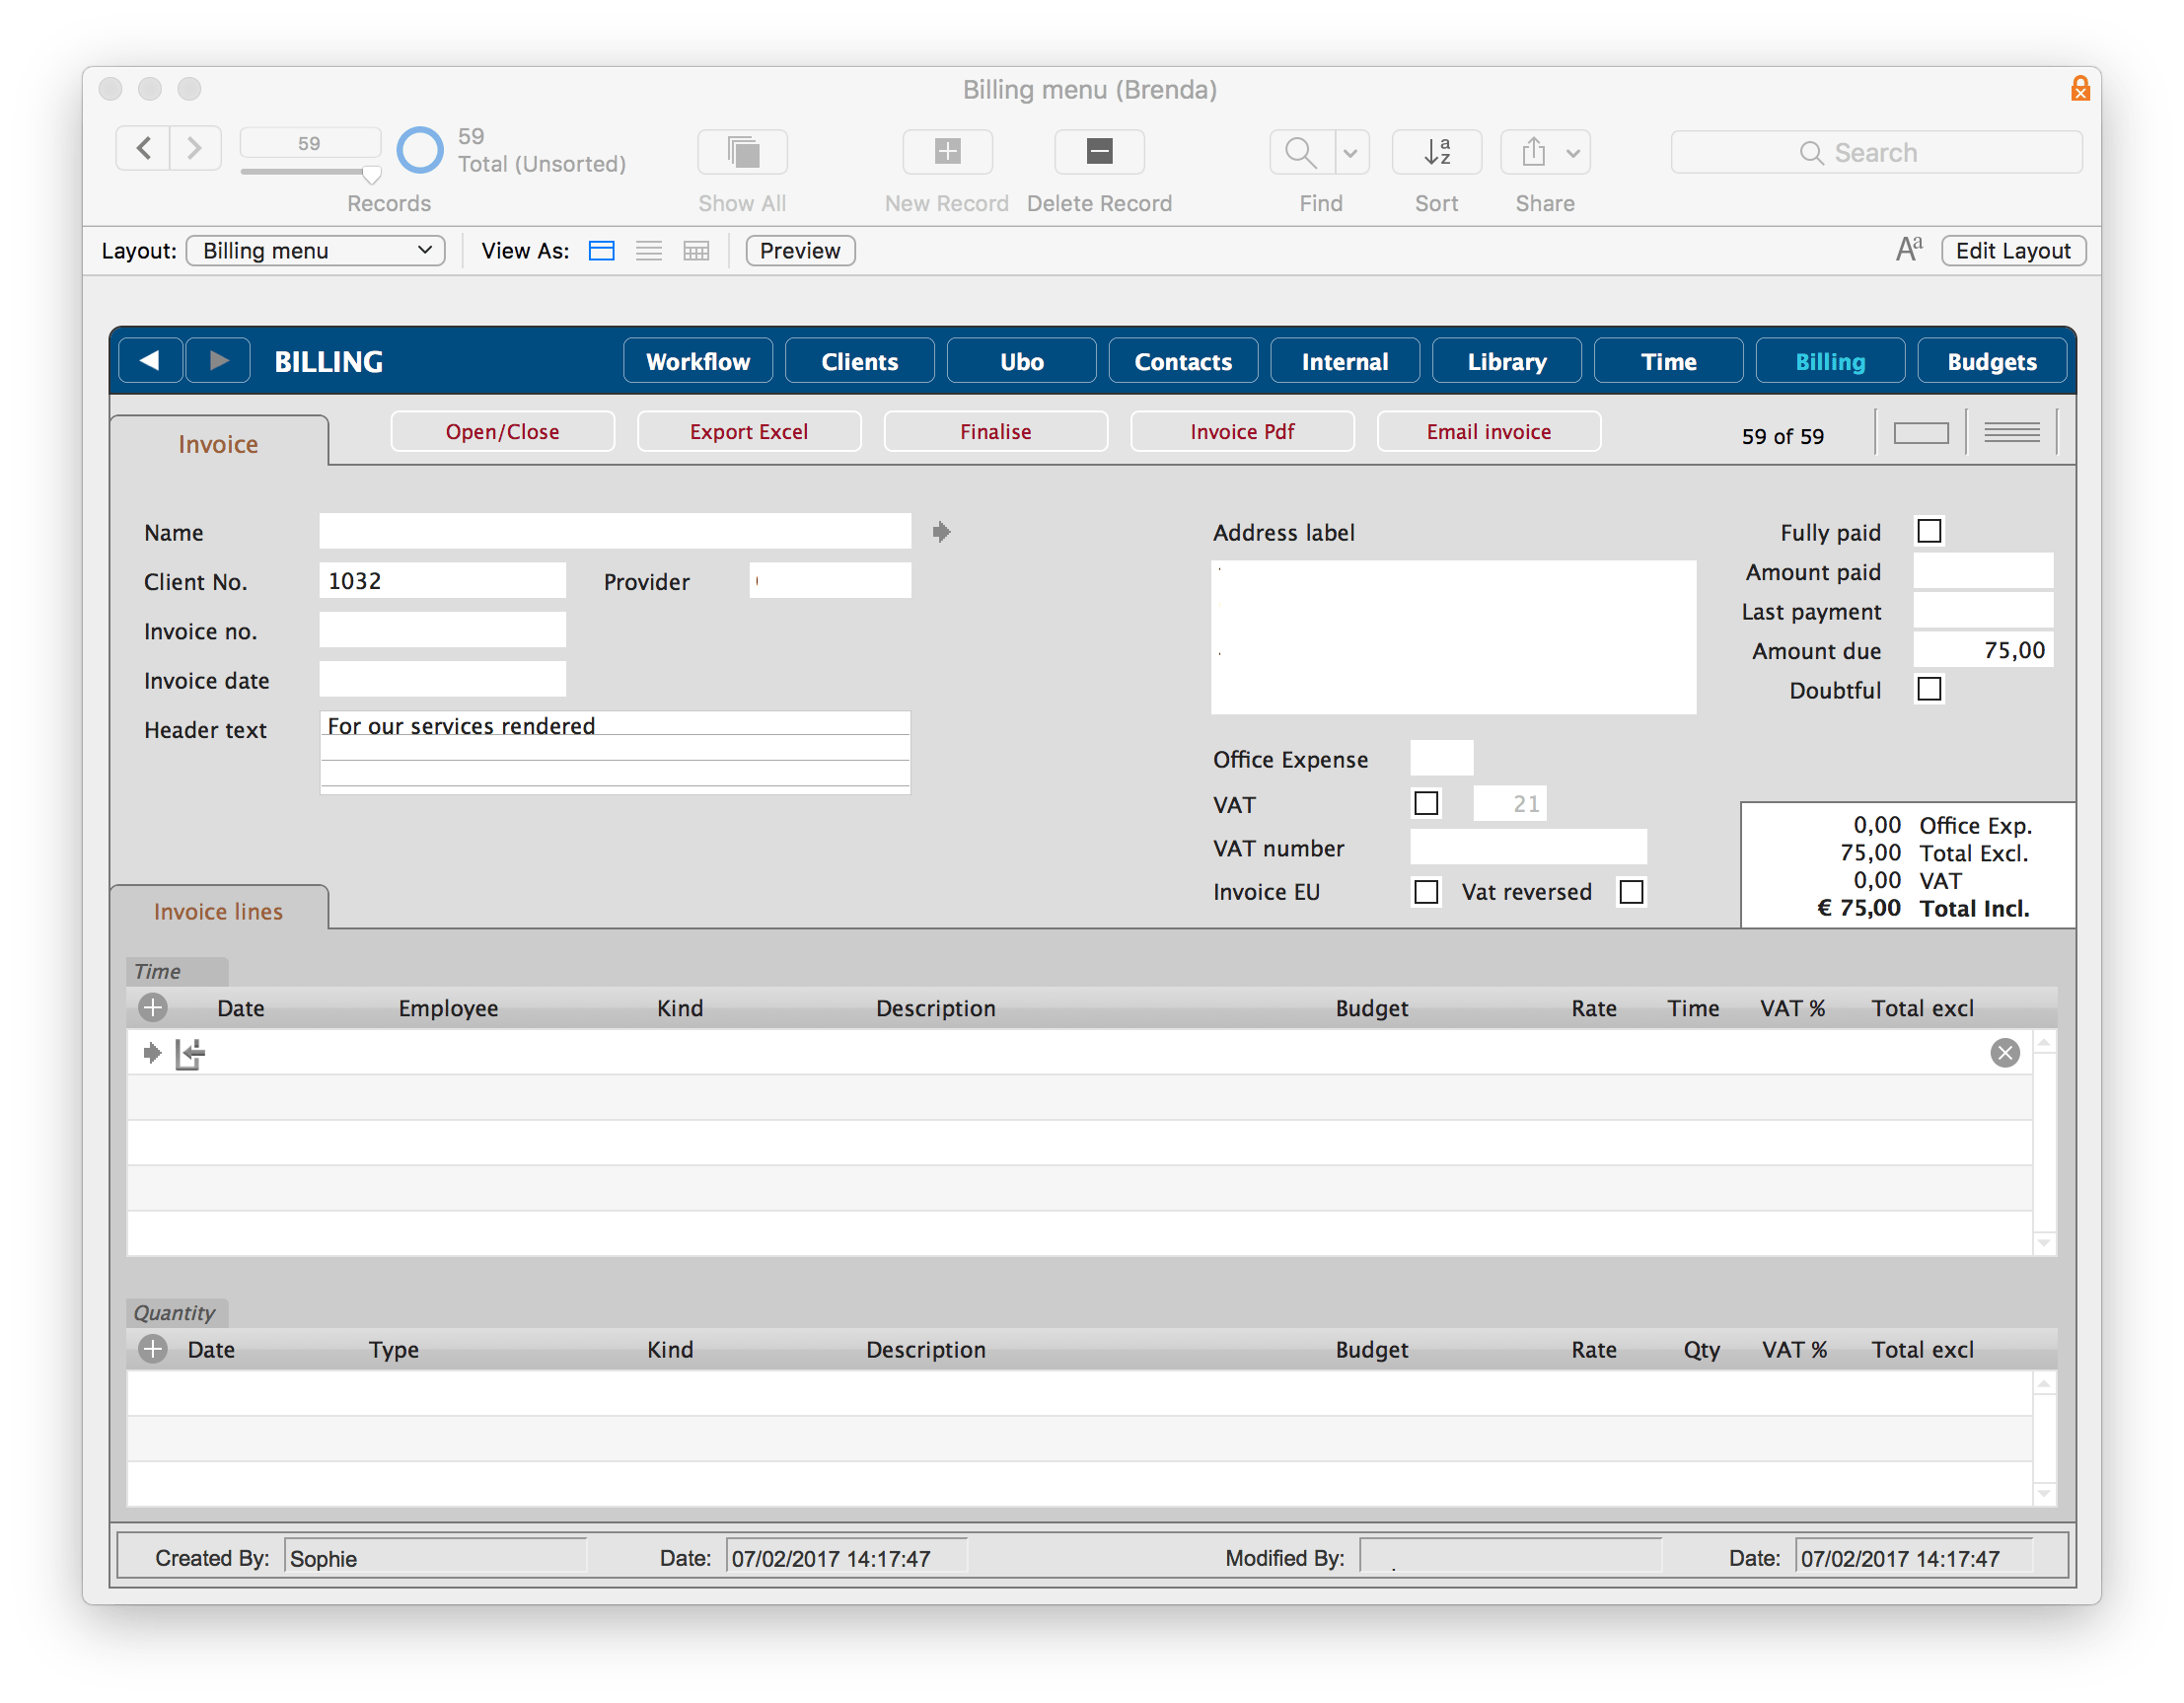Click the split line icon in Time row
The image size is (2184, 1703).
click(190, 1053)
